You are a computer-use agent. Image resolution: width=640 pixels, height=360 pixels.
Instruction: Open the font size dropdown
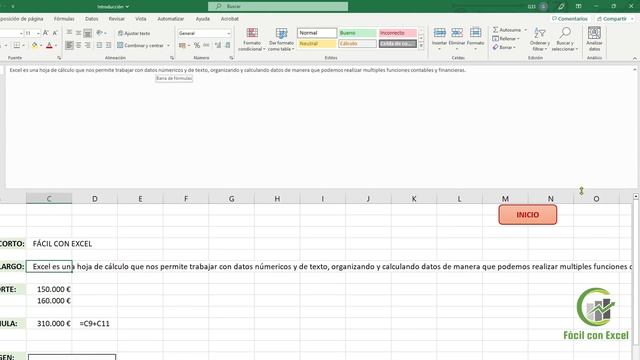38,33
